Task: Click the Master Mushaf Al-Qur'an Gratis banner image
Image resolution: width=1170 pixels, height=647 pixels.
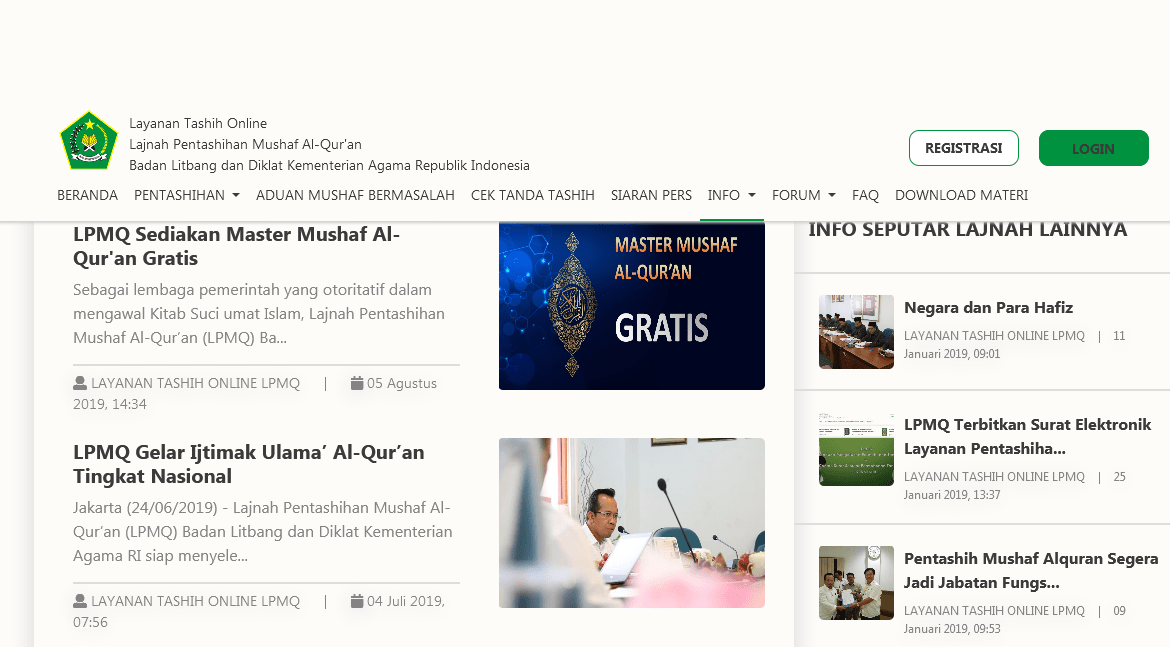Action: [x=631, y=305]
